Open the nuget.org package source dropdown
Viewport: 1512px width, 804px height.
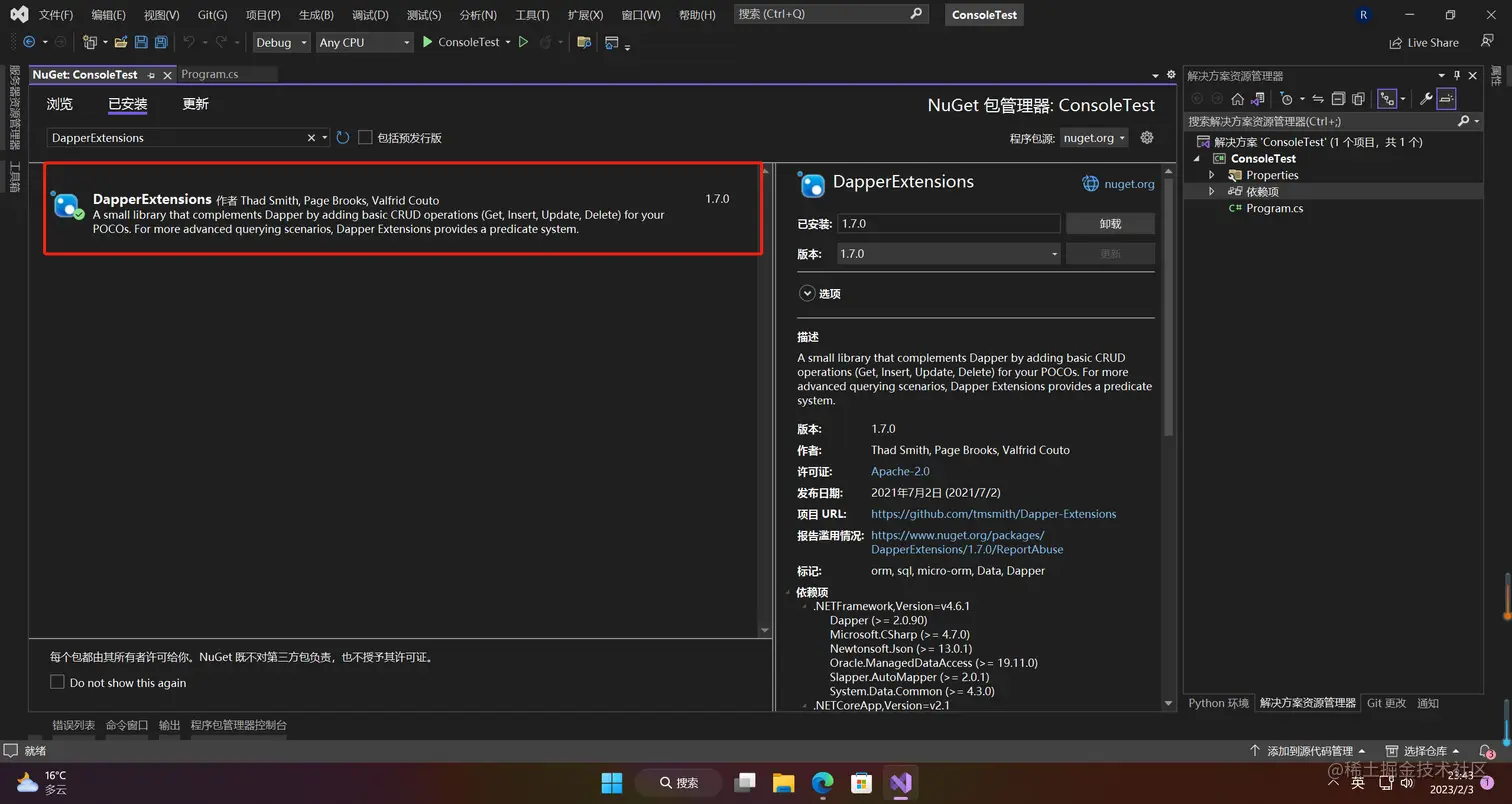(x=1094, y=137)
